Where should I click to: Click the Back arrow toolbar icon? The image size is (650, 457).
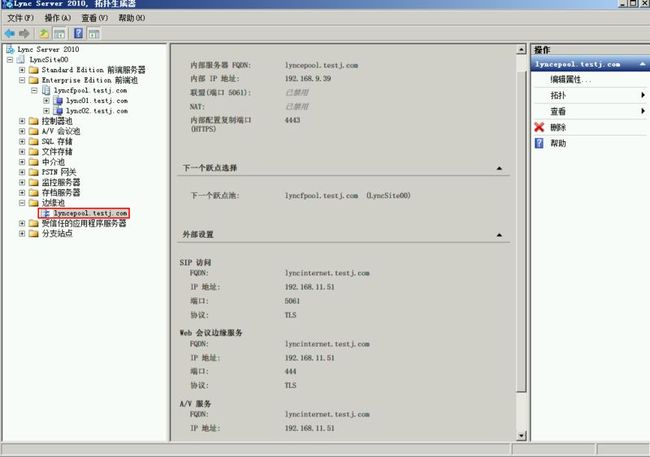[10, 34]
